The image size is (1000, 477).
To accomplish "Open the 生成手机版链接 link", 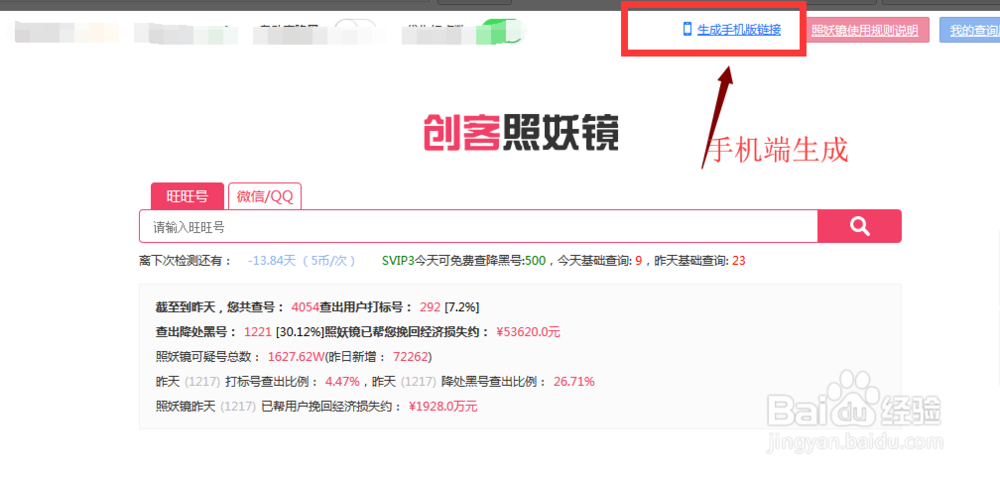I will (x=739, y=29).
